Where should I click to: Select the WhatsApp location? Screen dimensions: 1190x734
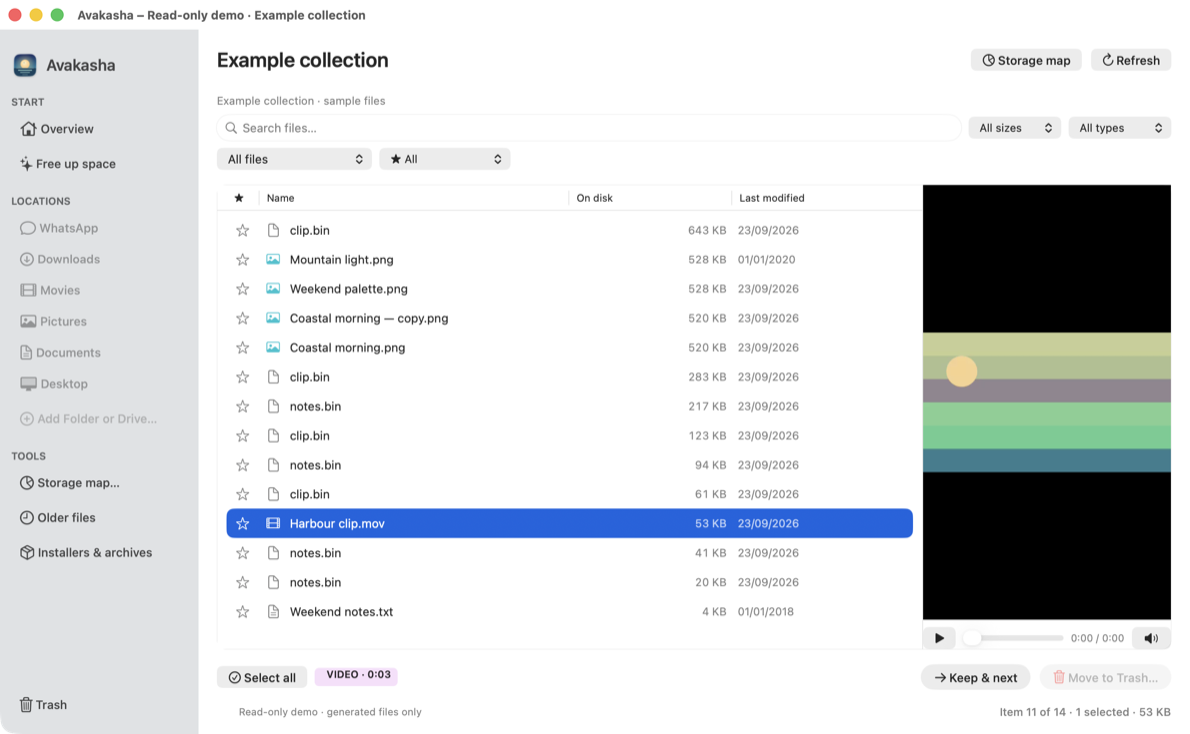(59, 228)
